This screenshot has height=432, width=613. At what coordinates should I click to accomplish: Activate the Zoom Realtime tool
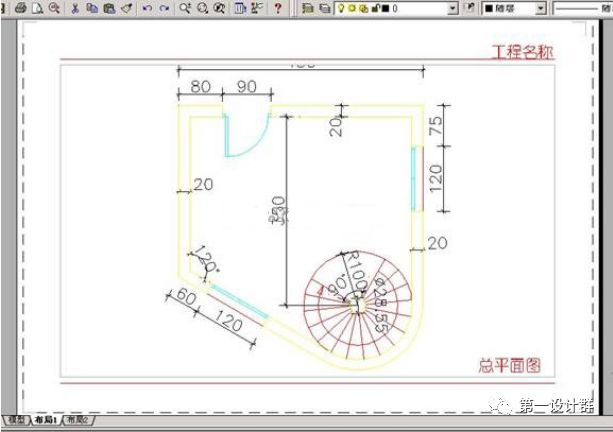[x=185, y=8]
